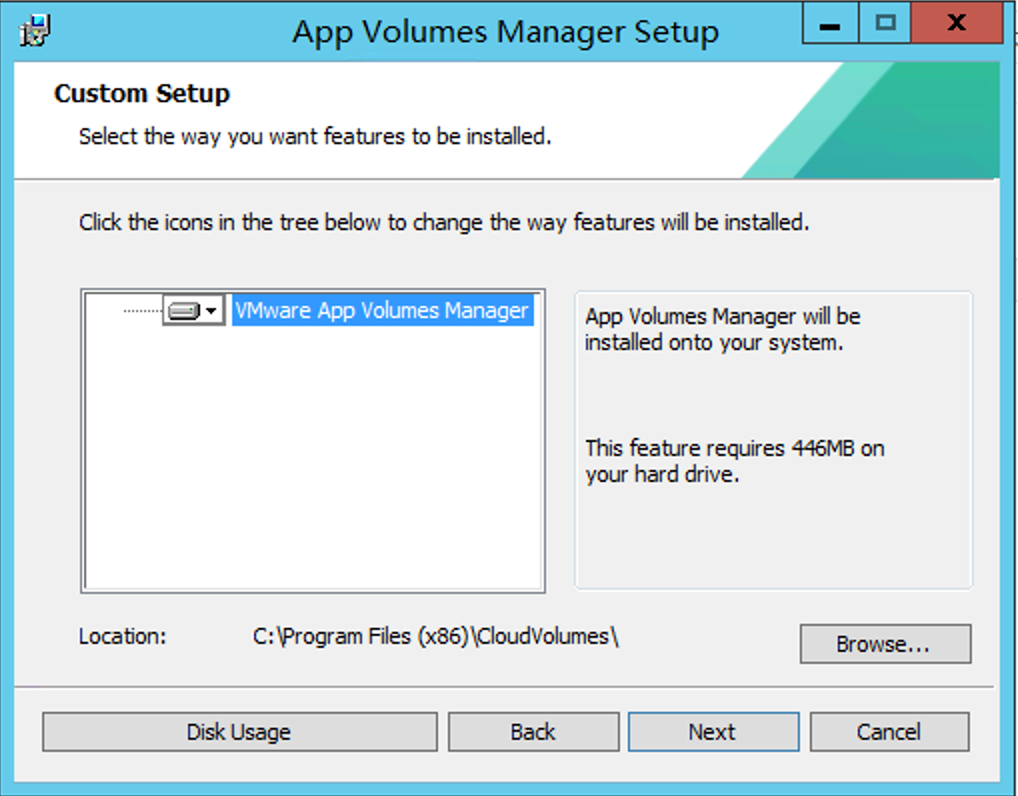Click the 446MB requirement description text
This screenshot has width=1018, height=796.
tap(734, 461)
